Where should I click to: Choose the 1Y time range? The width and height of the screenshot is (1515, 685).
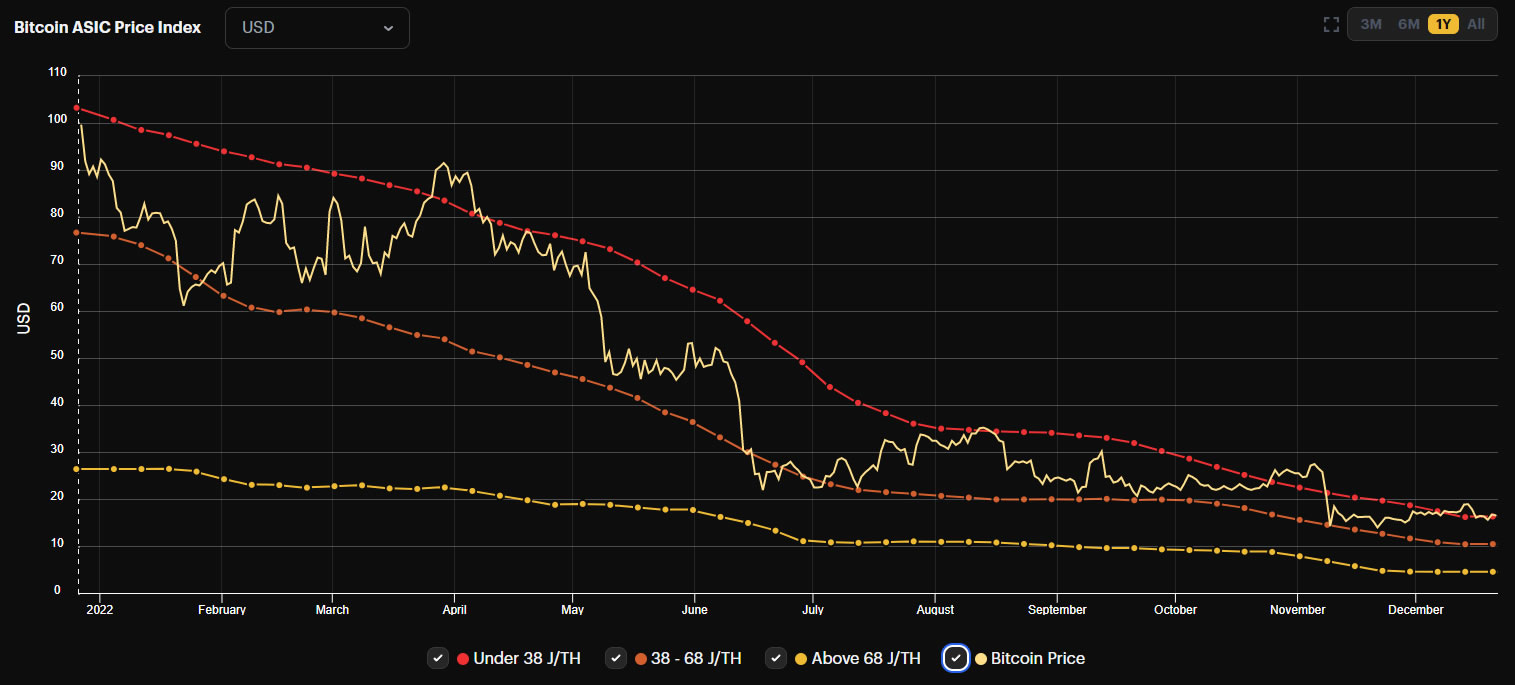point(1443,24)
